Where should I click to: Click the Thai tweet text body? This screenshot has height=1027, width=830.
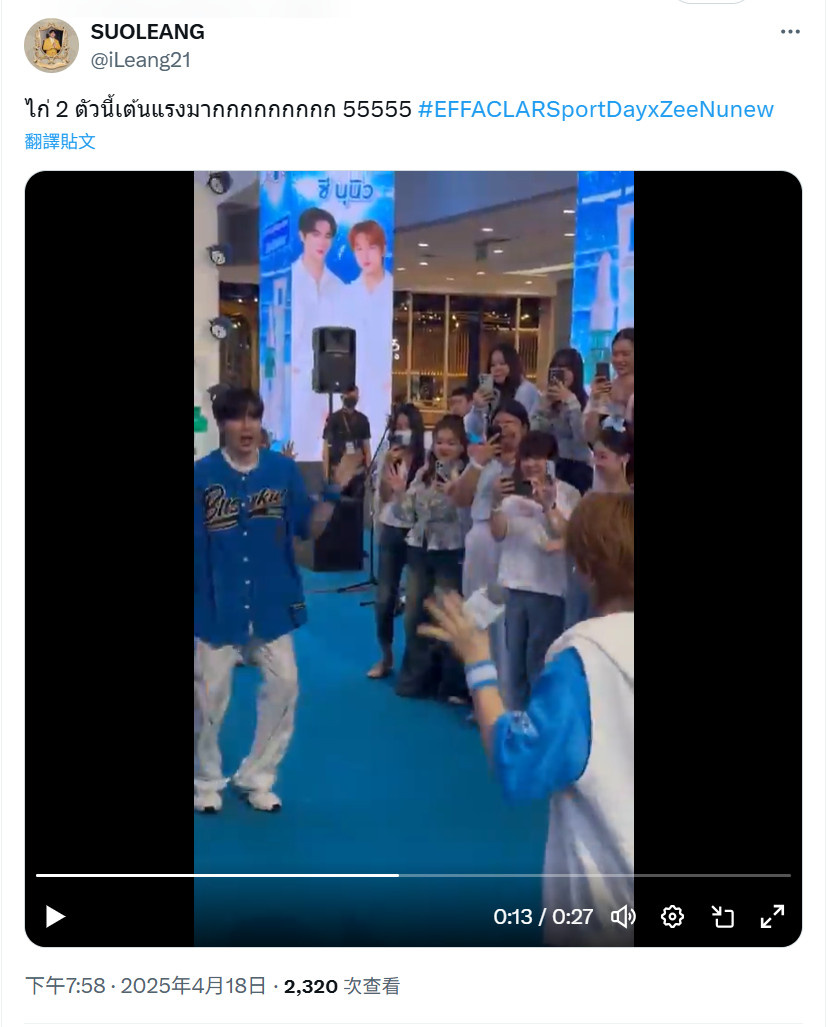pos(219,109)
